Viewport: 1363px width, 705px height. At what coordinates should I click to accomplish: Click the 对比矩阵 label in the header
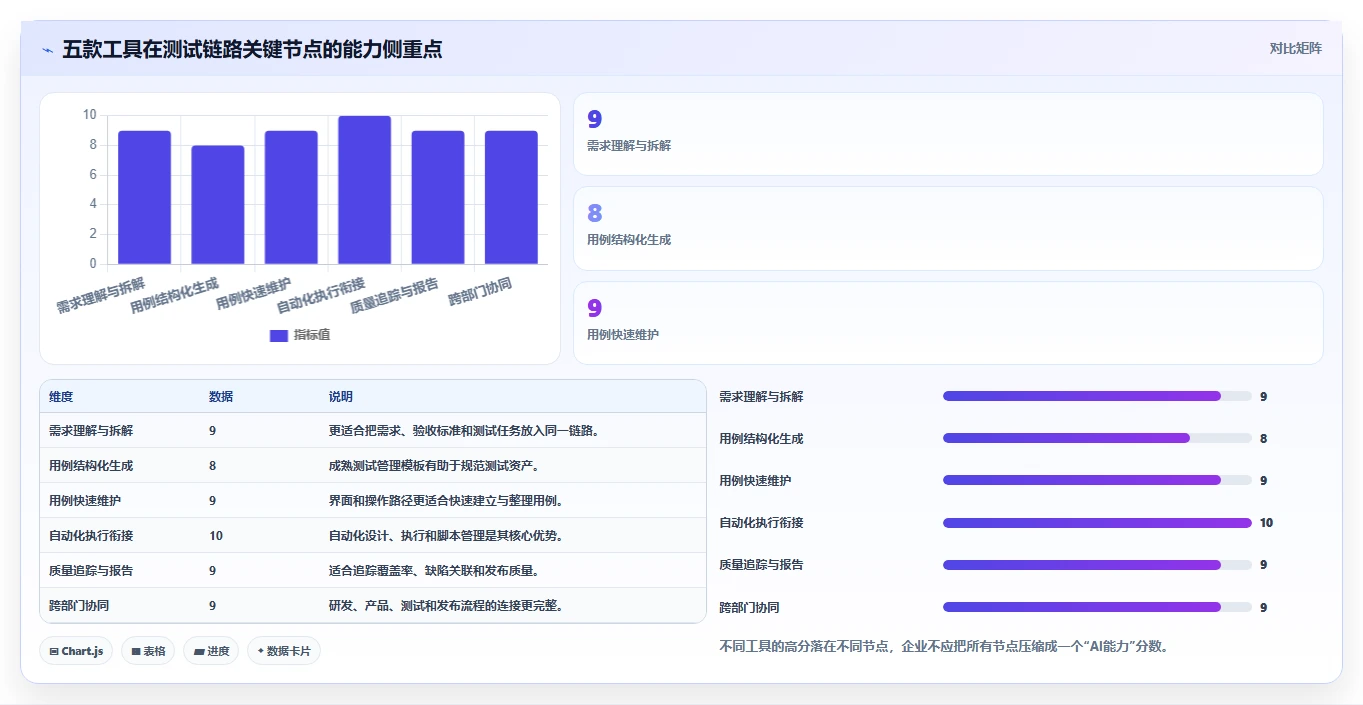pyautogui.click(x=1295, y=49)
